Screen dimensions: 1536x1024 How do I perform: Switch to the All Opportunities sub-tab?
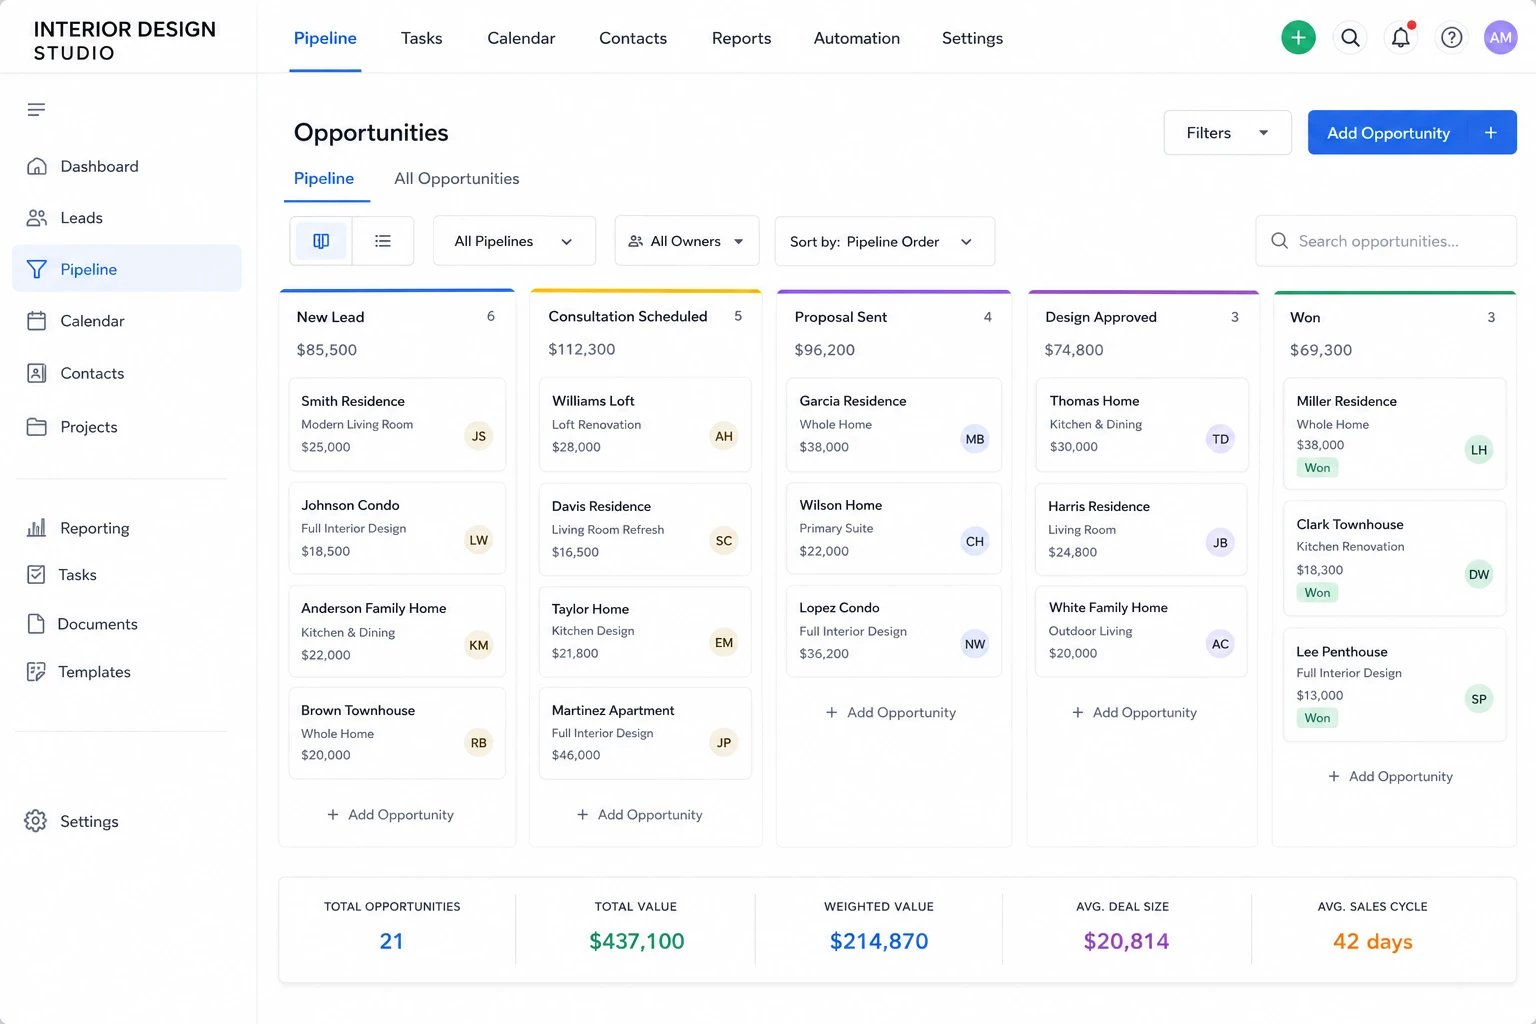pos(456,179)
